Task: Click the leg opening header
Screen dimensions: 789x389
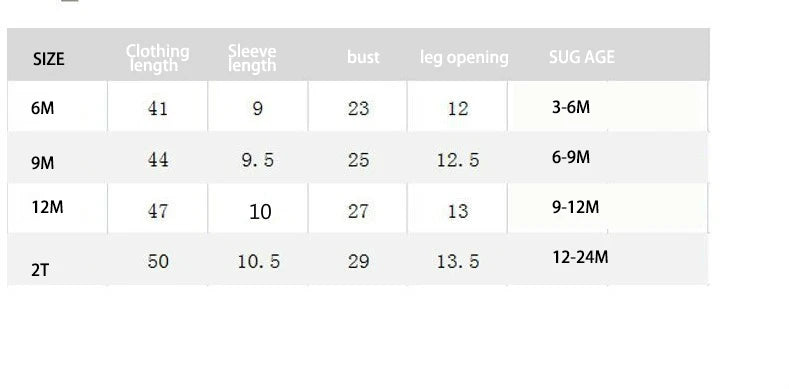Action: (x=464, y=58)
